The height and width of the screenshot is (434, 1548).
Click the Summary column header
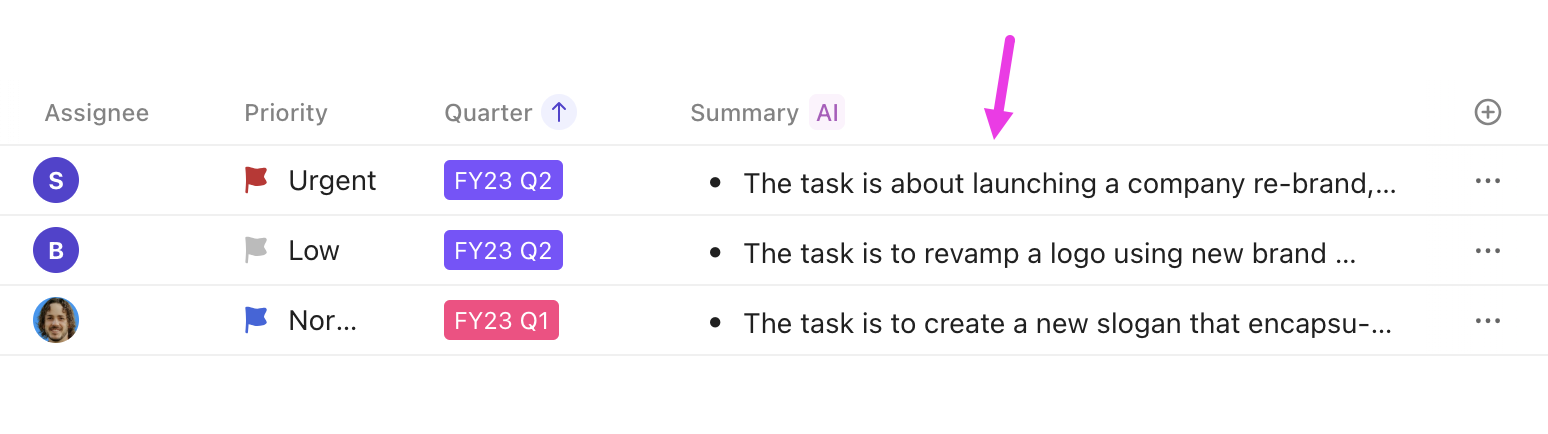(x=744, y=113)
